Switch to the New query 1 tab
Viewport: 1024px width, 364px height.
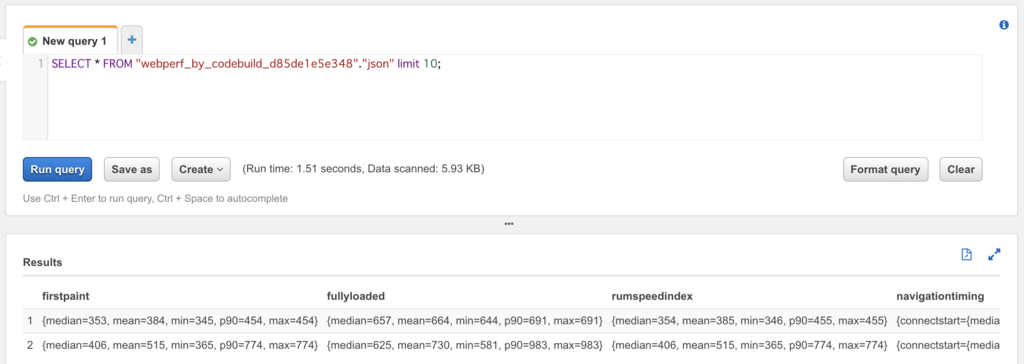tap(71, 41)
